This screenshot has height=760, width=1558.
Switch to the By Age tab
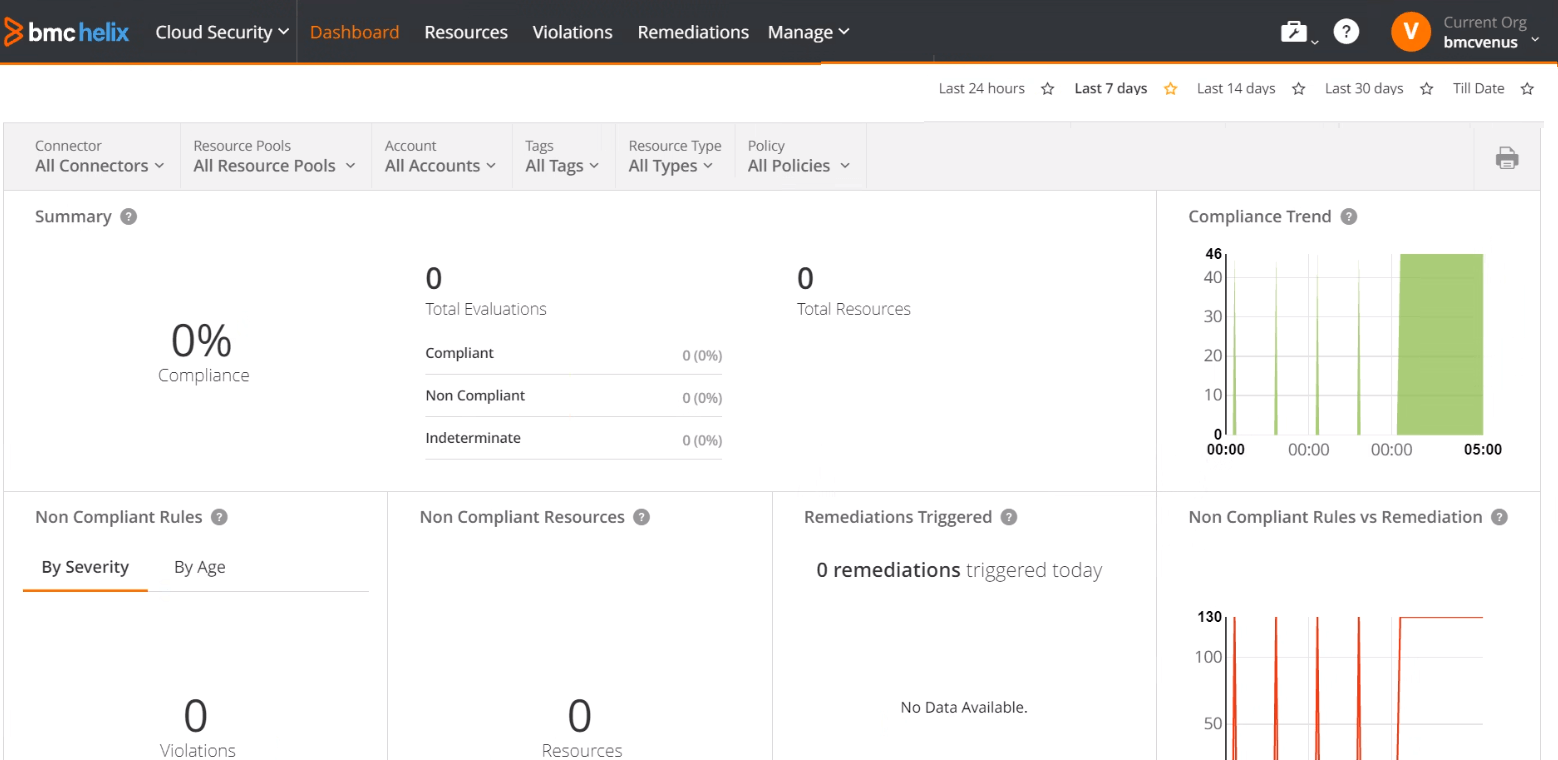199,567
